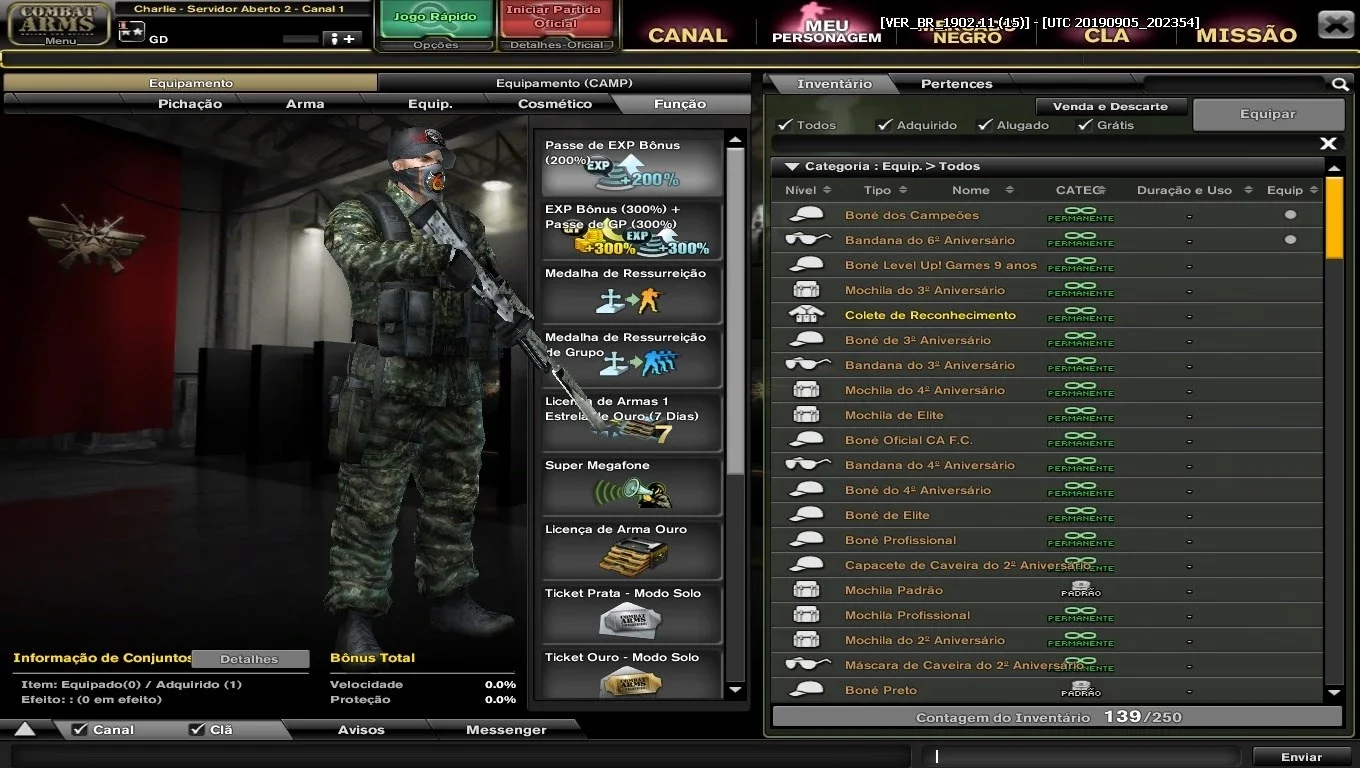This screenshot has width=1360, height=768.
Task: Toggle the Grátis filter checkbox
Action: click(x=1085, y=125)
